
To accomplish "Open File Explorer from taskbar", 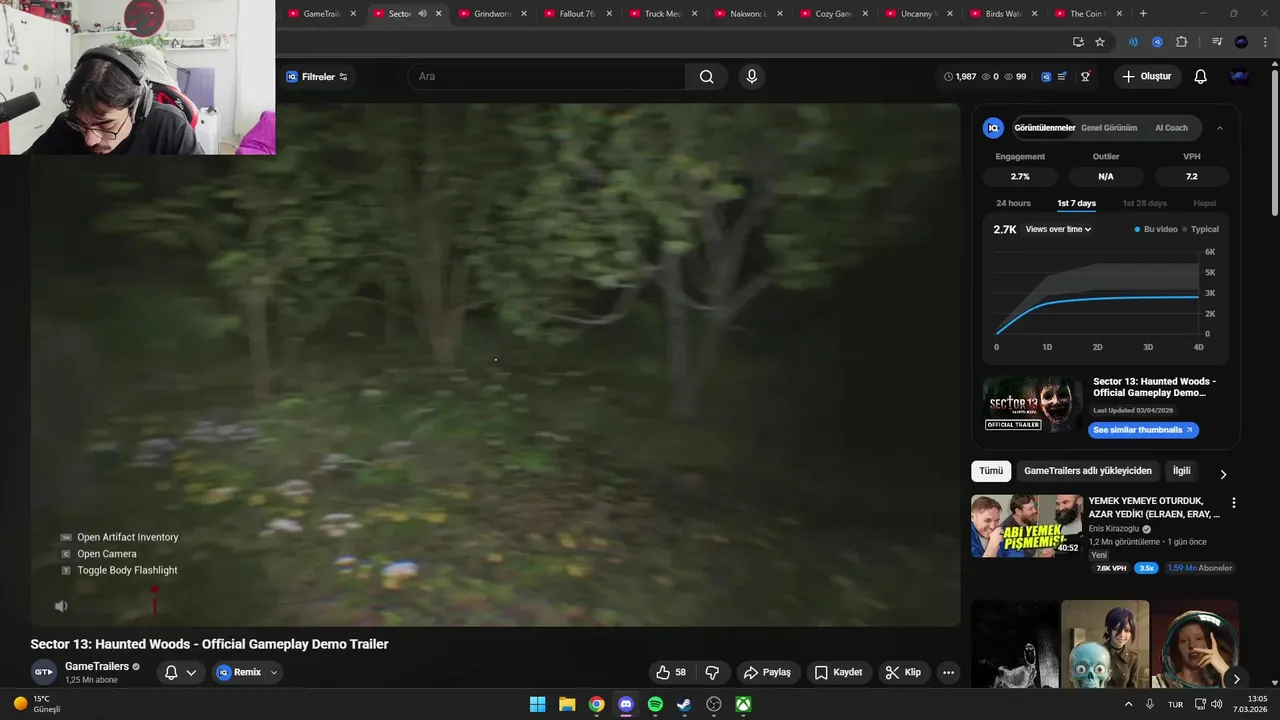I will pos(567,704).
